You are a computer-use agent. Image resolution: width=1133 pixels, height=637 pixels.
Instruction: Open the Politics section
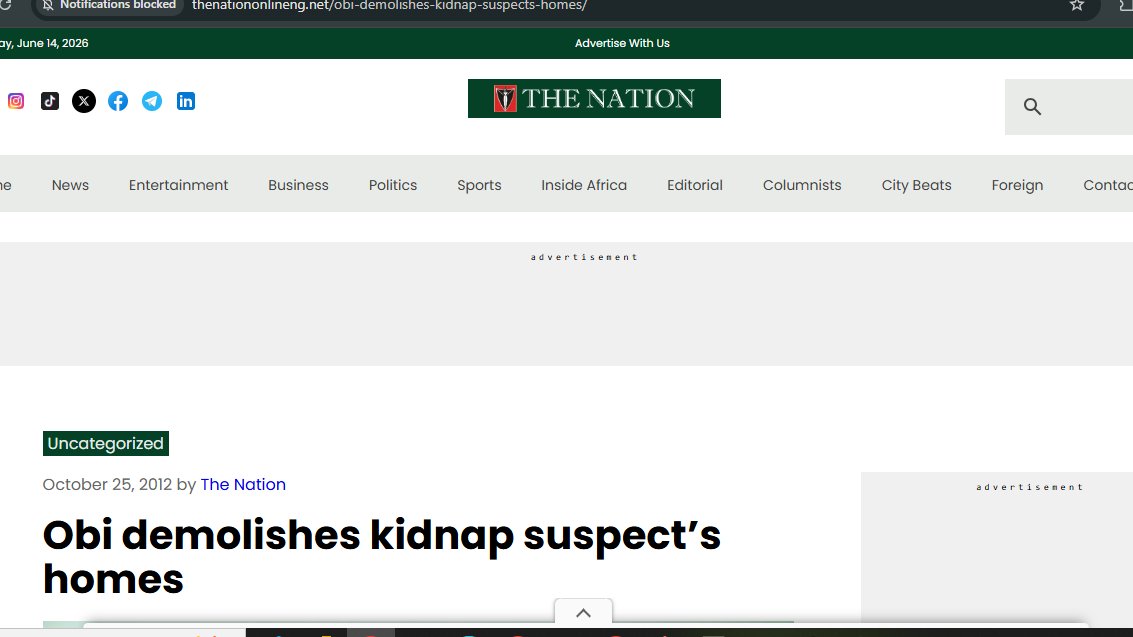393,185
